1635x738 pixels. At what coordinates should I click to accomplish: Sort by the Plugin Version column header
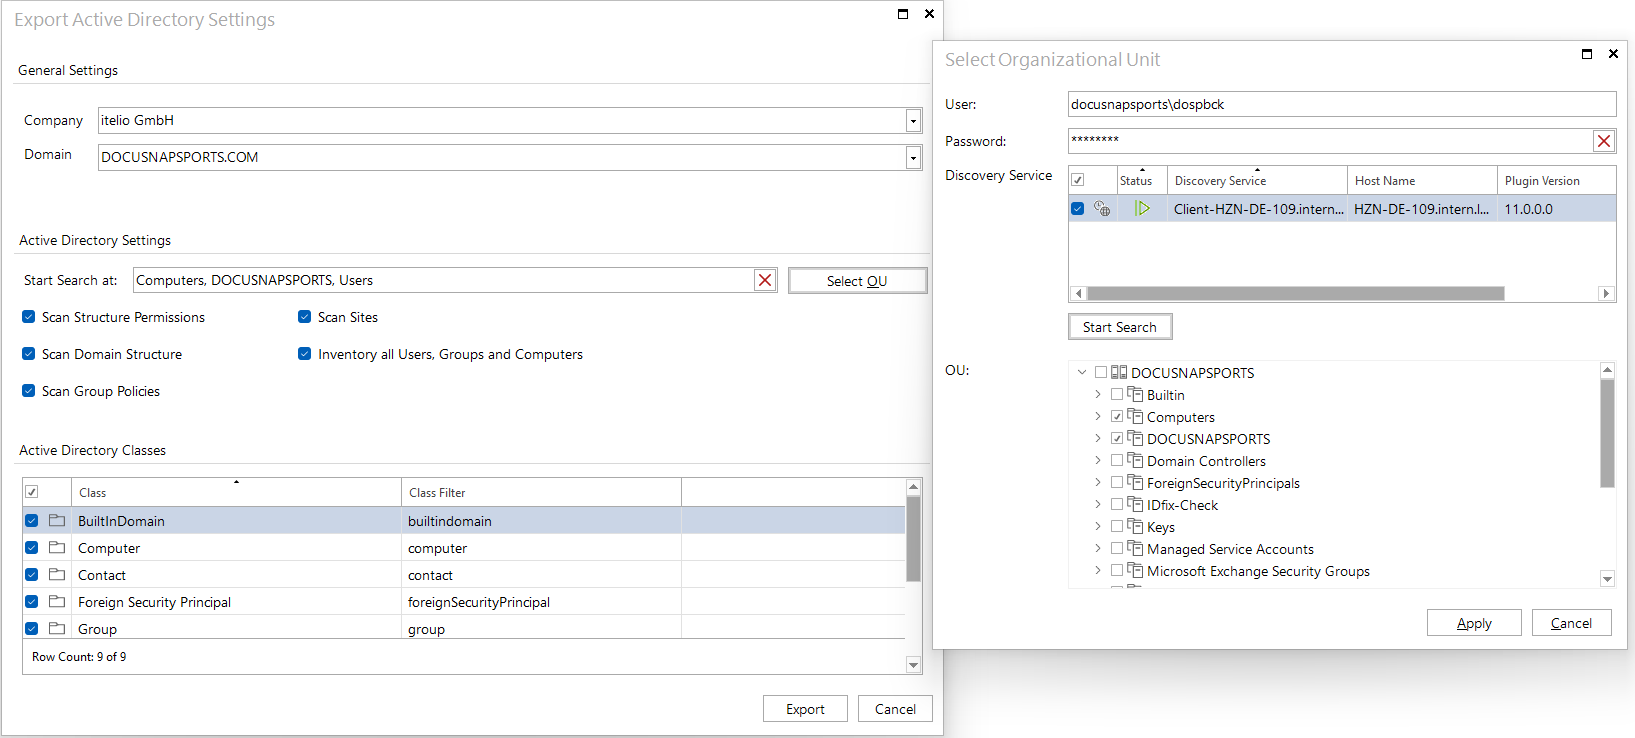tap(1556, 180)
